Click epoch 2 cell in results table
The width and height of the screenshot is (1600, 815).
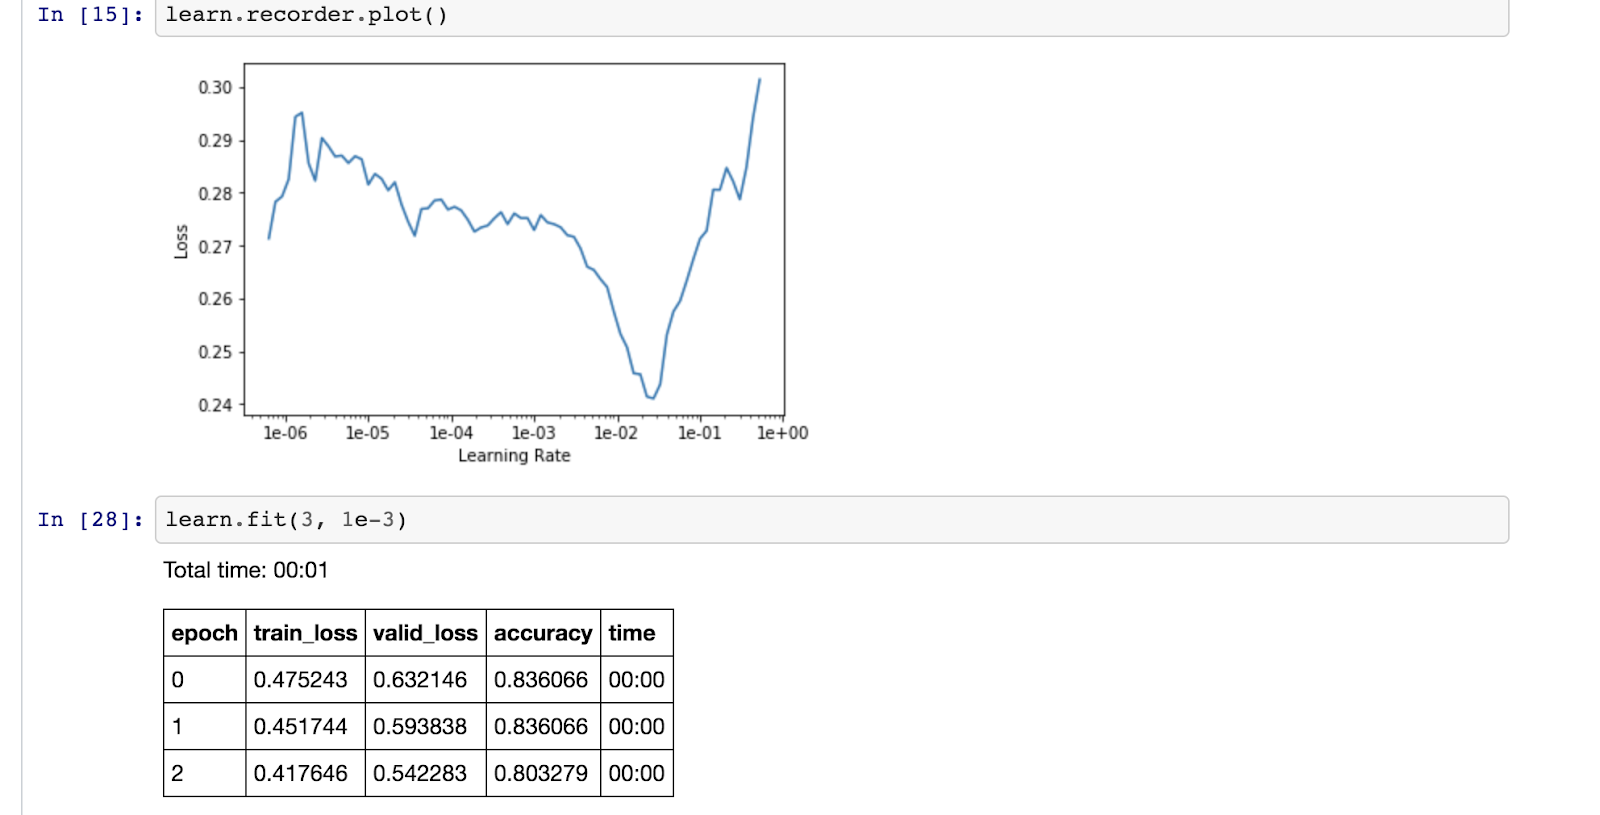[204, 773]
